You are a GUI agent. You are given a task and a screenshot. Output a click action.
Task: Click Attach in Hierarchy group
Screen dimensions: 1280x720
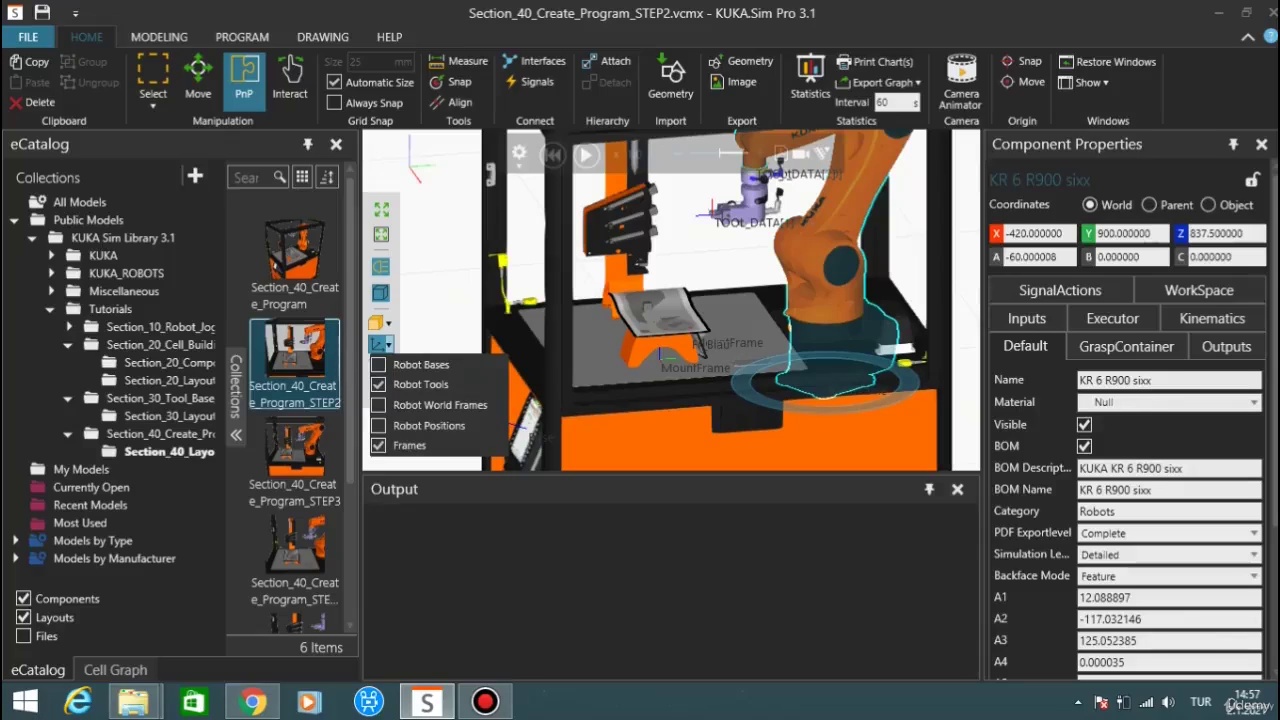606,61
